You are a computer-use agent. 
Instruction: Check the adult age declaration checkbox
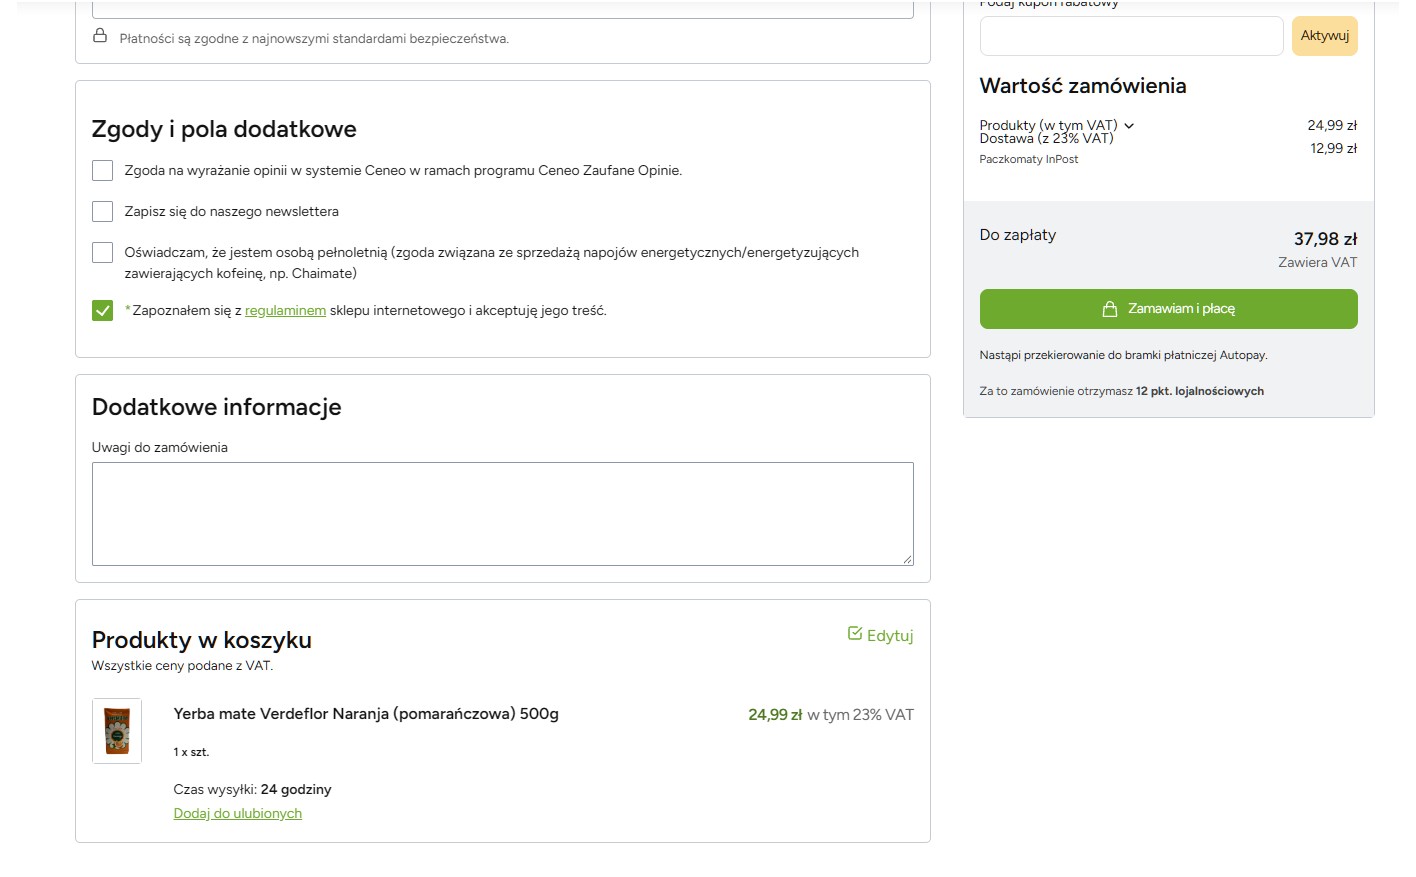[x=102, y=252]
